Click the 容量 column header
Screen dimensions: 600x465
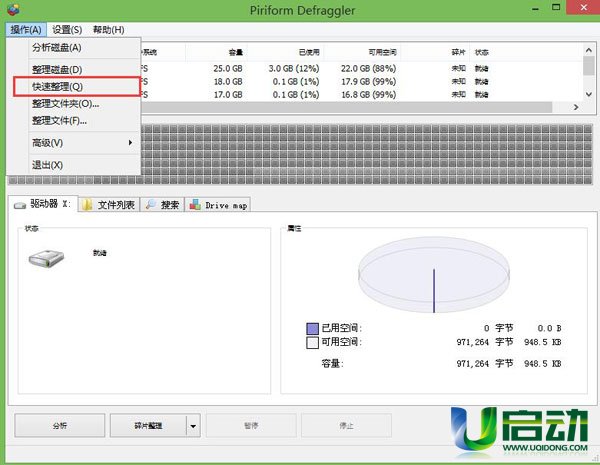pyautogui.click(x=216, y=52)
